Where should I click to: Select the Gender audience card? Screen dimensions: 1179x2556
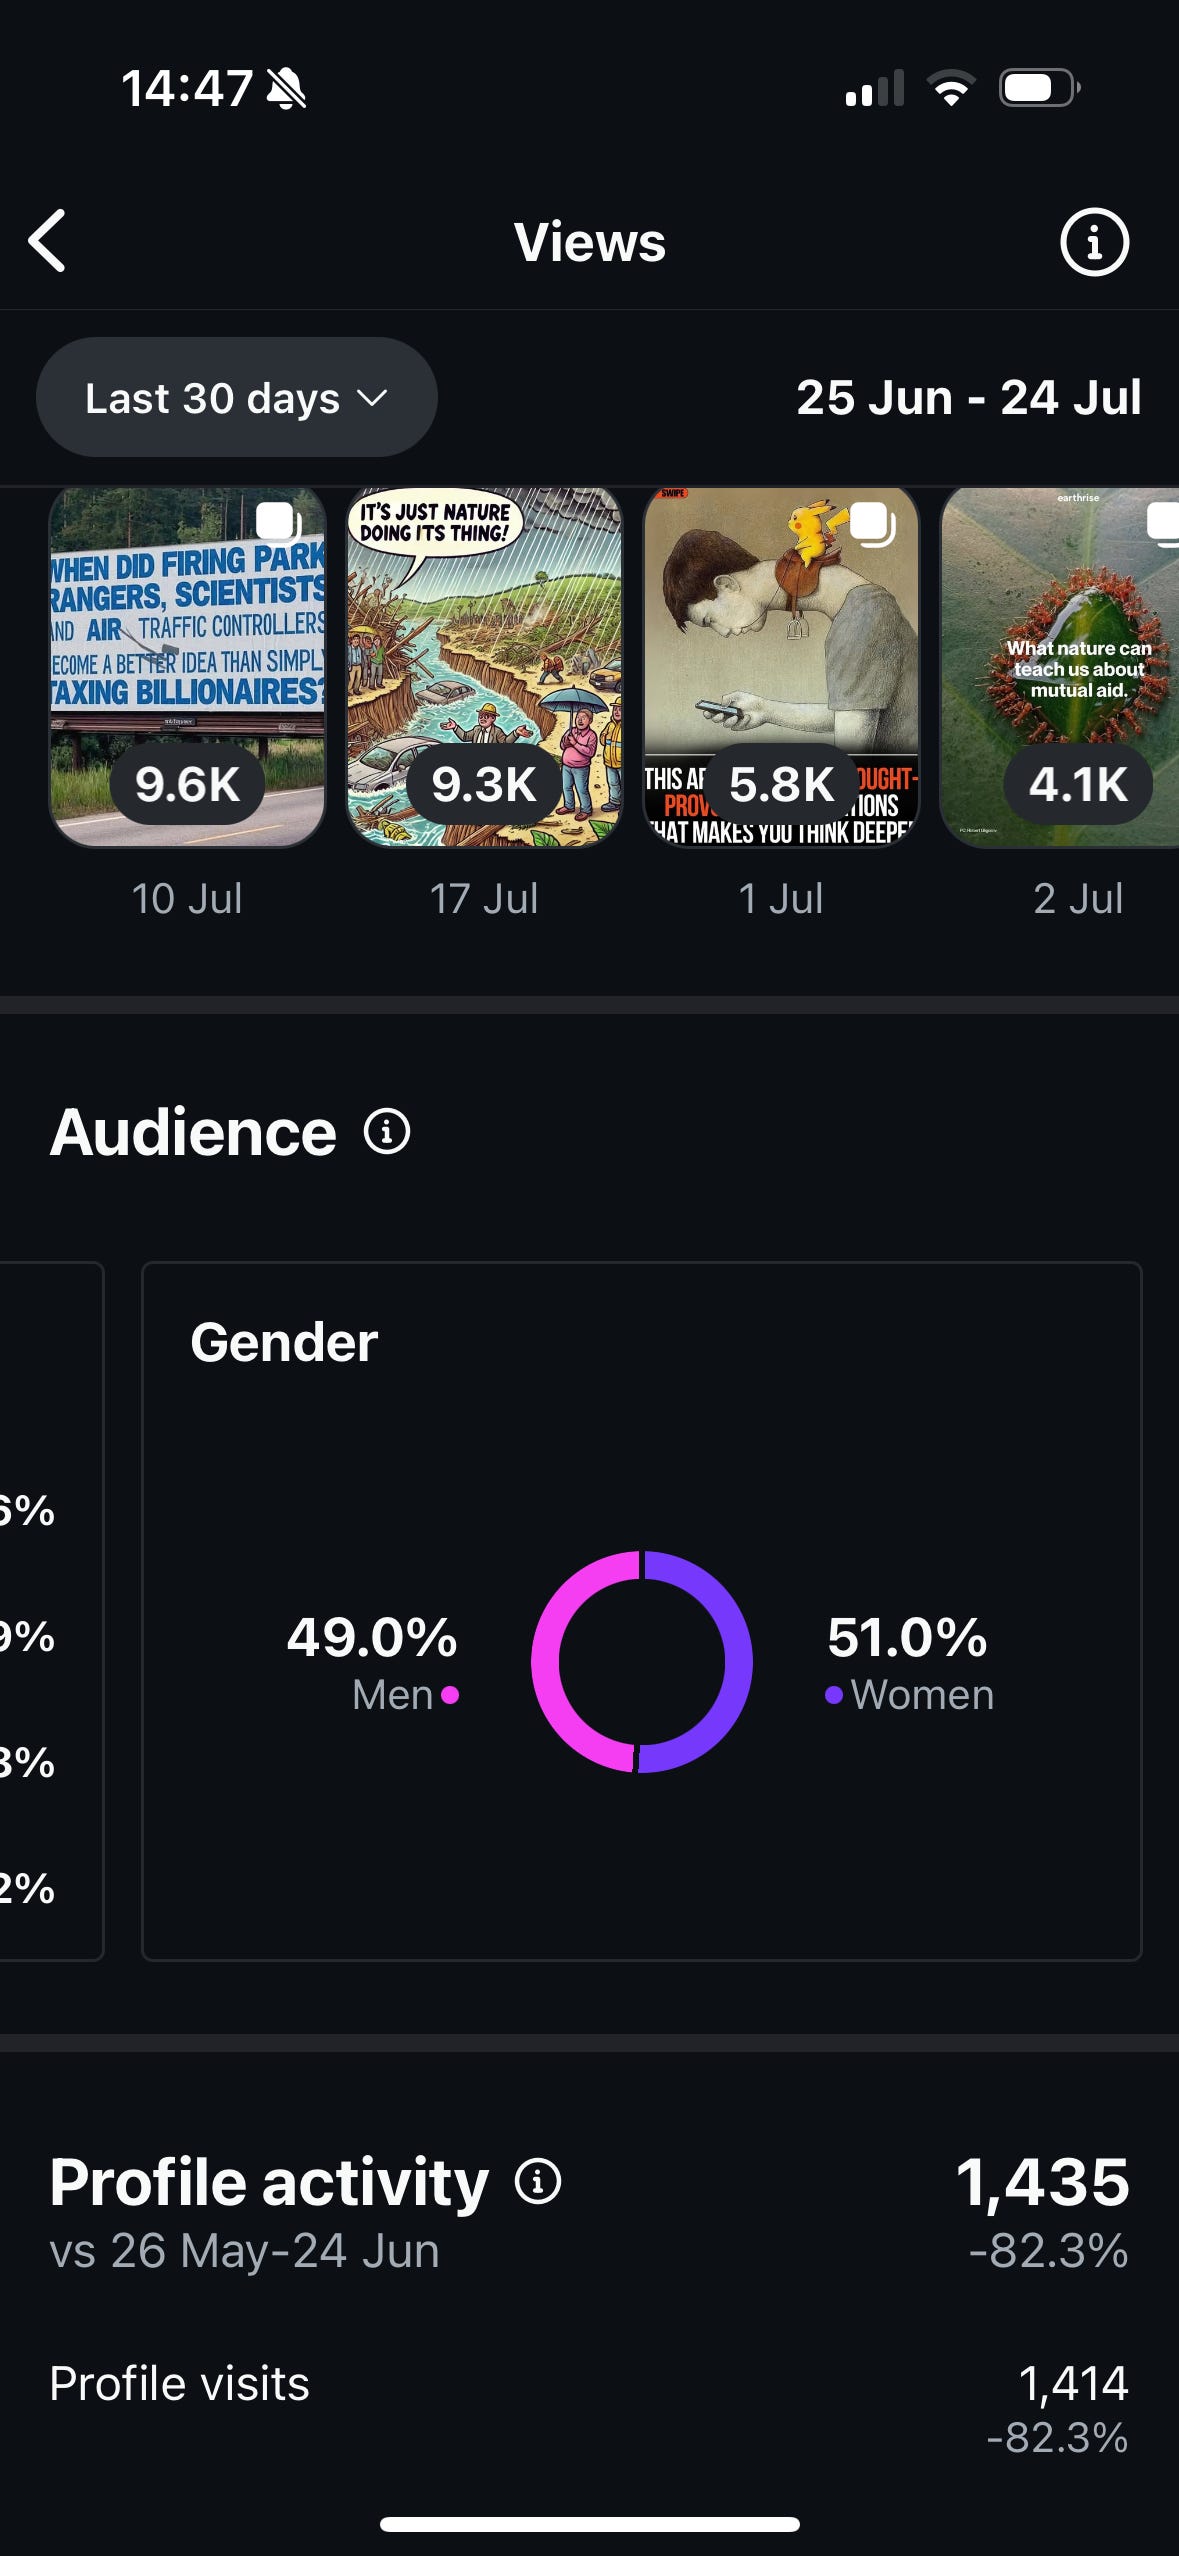point(642,1611)
